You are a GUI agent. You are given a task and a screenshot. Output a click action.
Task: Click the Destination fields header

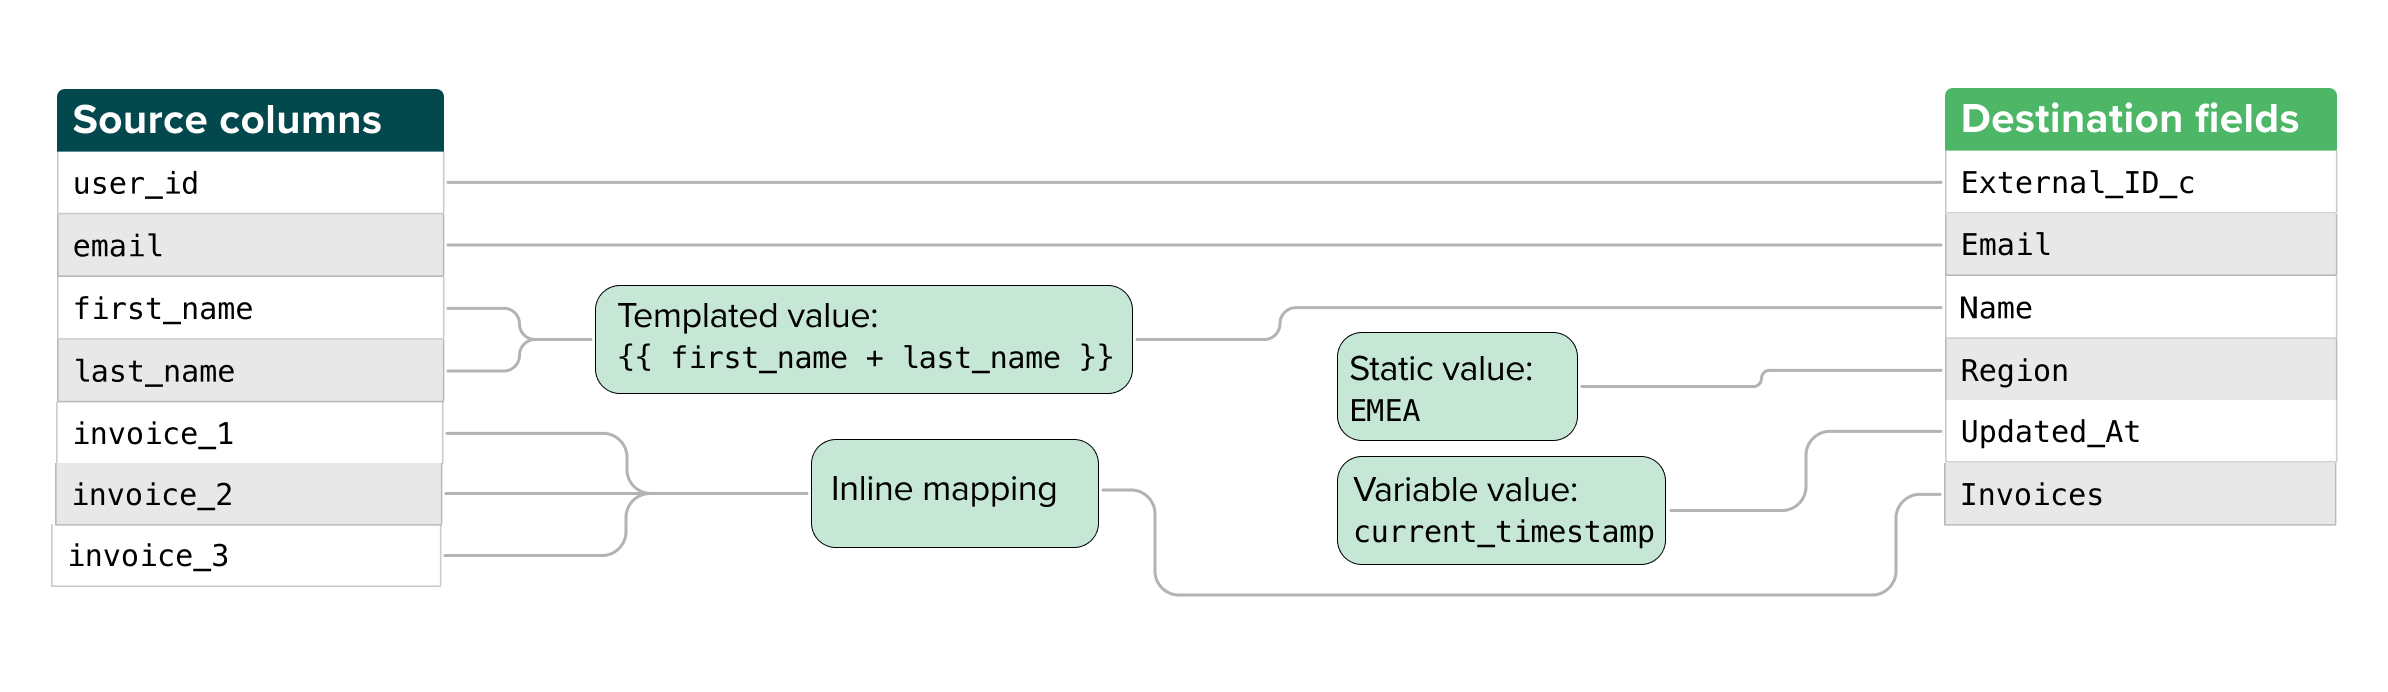2140,119
